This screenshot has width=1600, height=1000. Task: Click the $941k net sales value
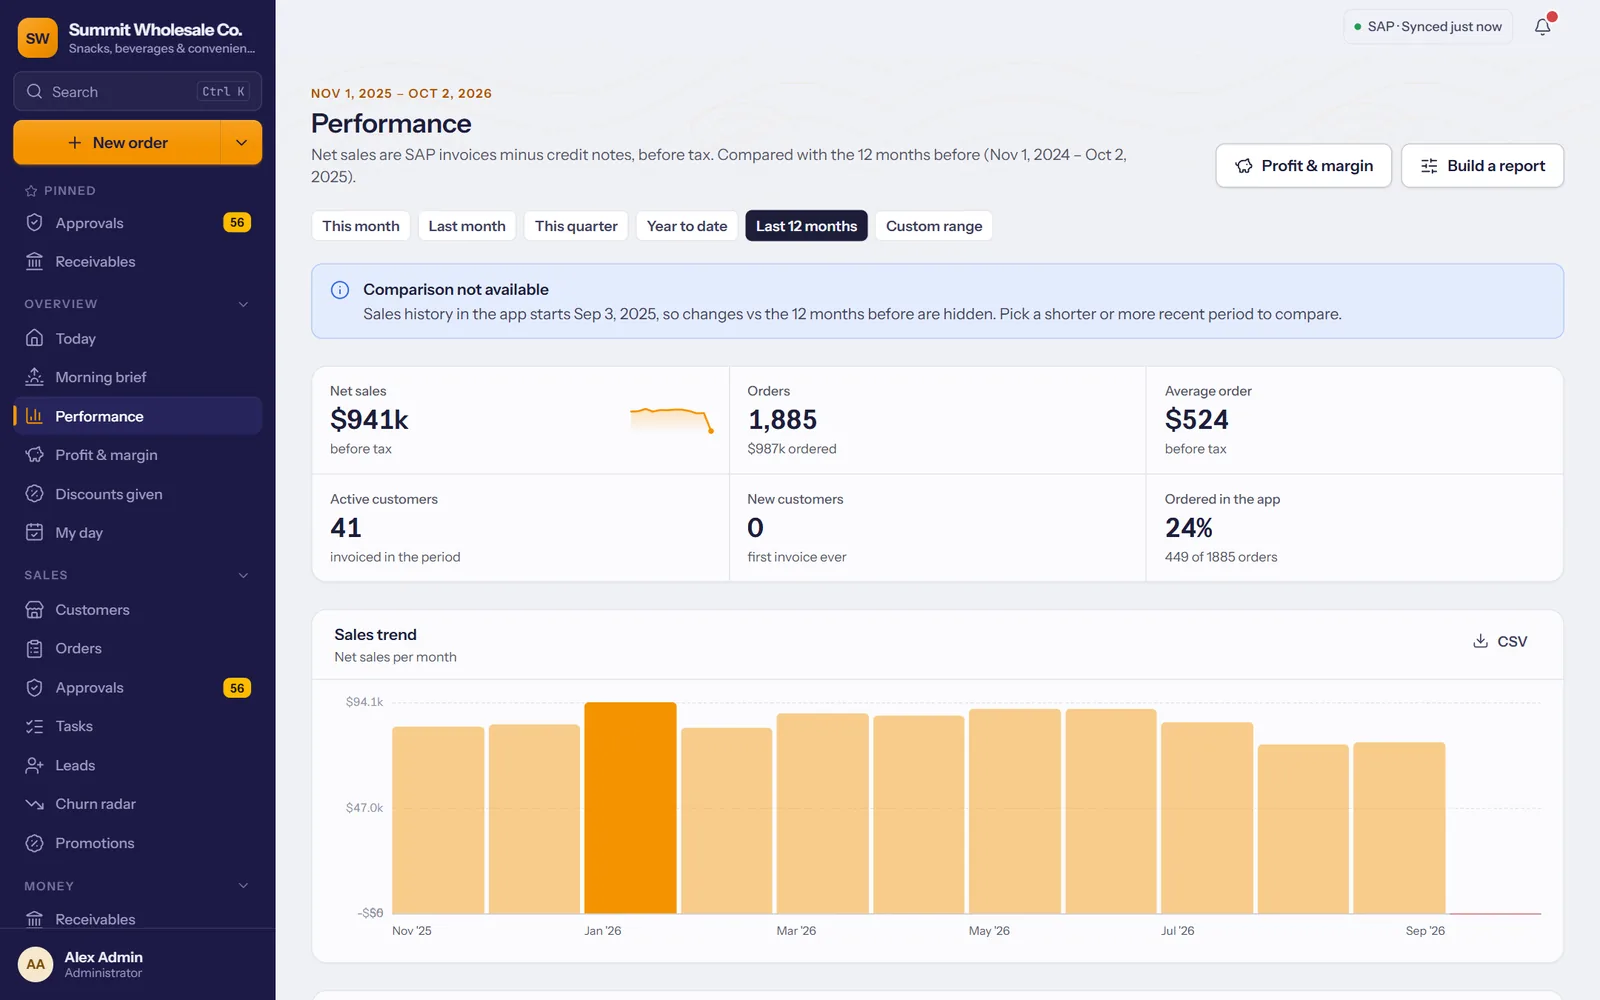point(369,420)
